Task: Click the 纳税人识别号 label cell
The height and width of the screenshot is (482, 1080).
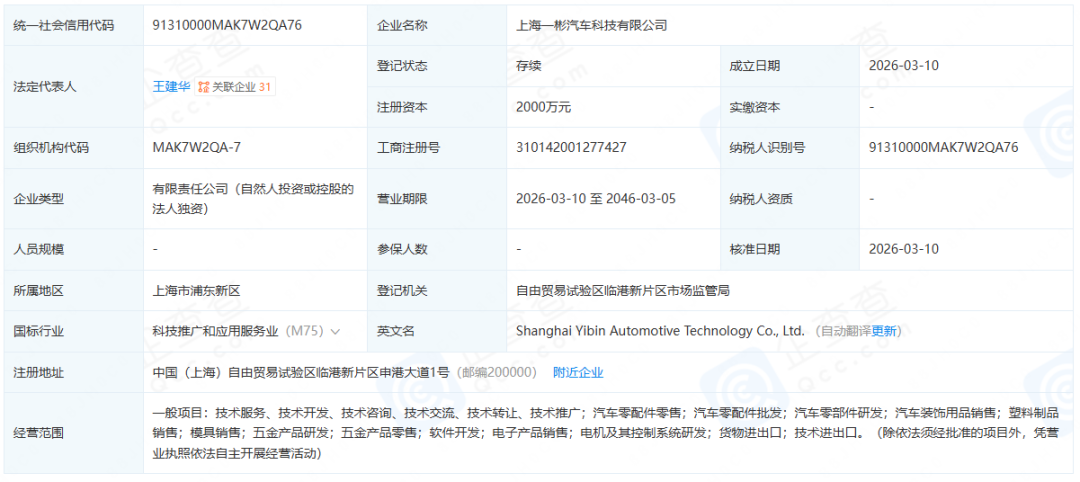Action: 790,147
